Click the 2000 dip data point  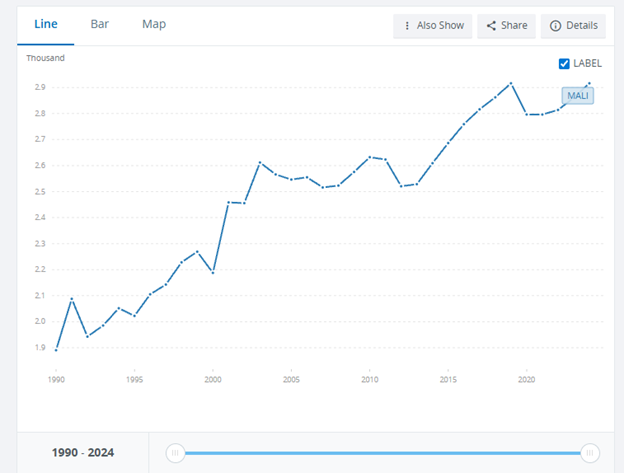[212, 272]
